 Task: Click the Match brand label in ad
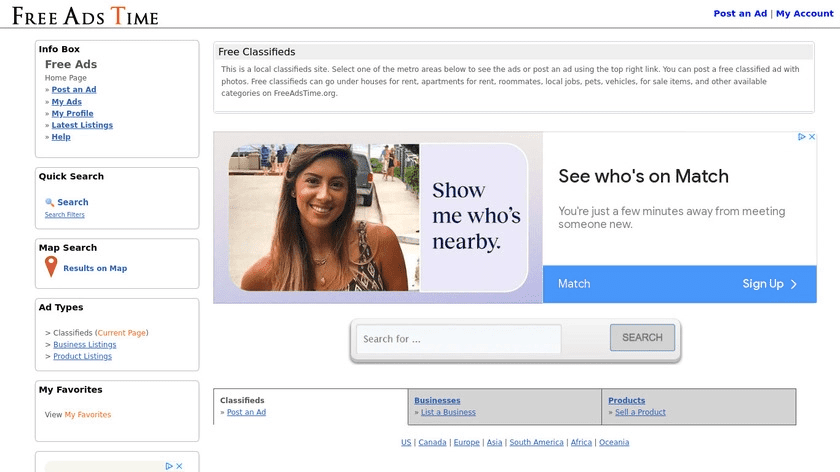[x=574, y=284]
